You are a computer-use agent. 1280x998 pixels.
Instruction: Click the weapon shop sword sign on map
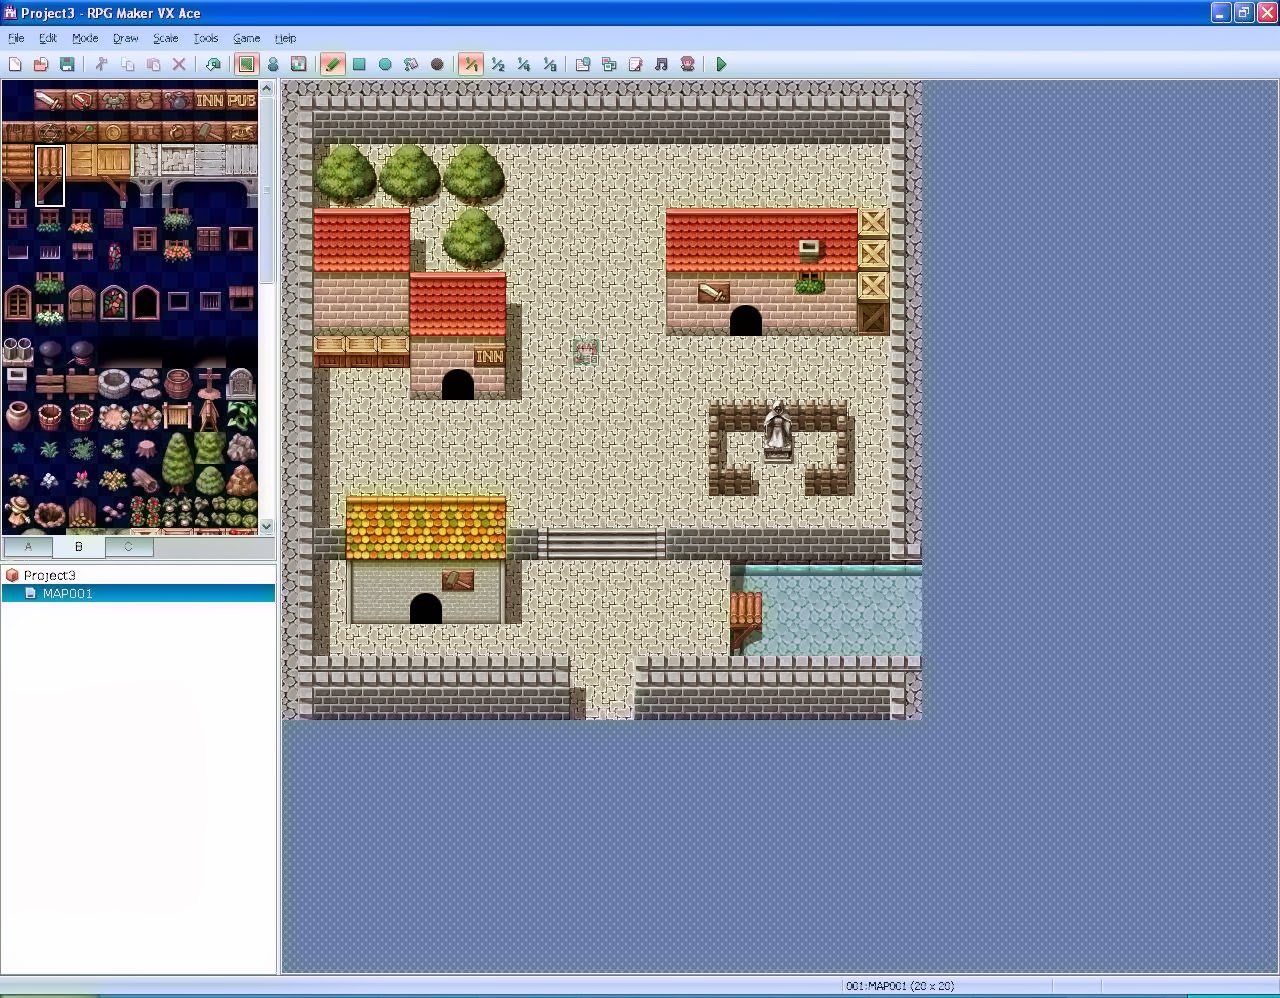tap(713, 292)
